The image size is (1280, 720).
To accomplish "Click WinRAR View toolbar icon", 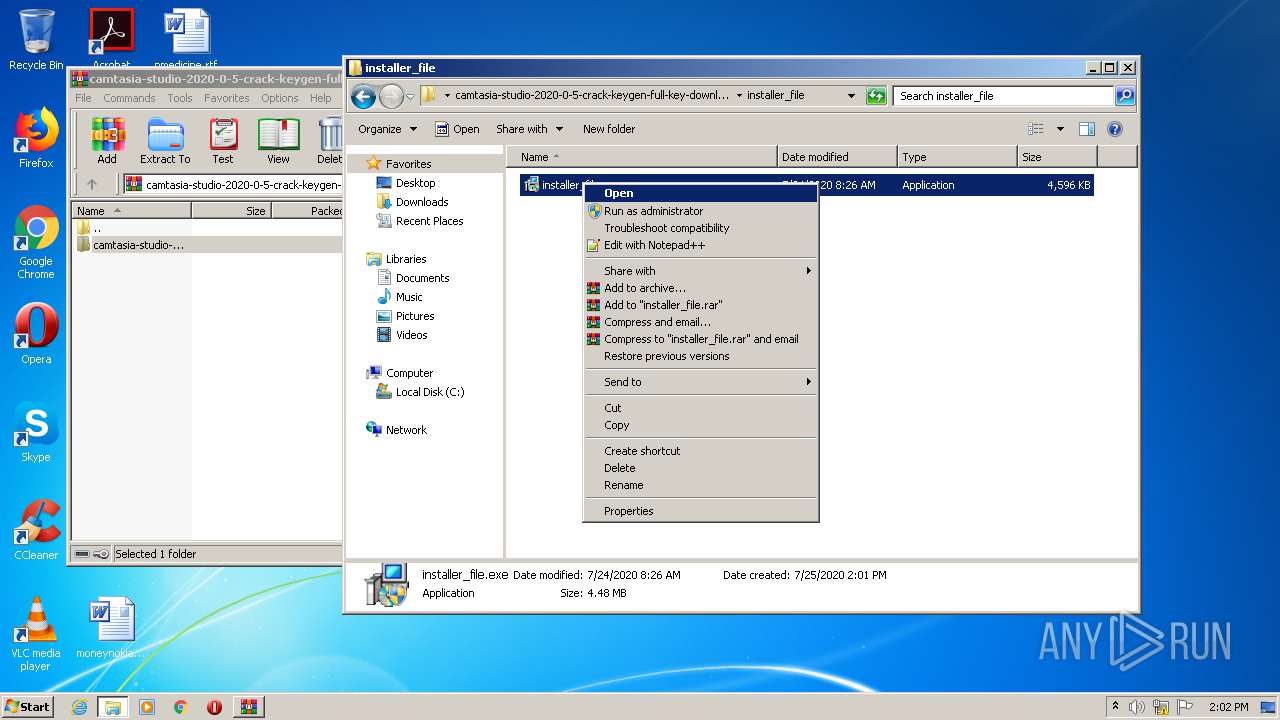I will click(x=279, y=141).
